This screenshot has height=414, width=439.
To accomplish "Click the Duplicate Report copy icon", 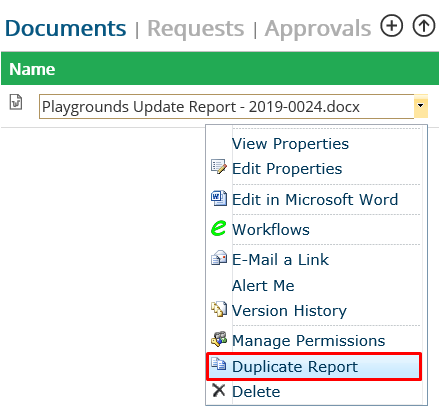I will 219,364.
